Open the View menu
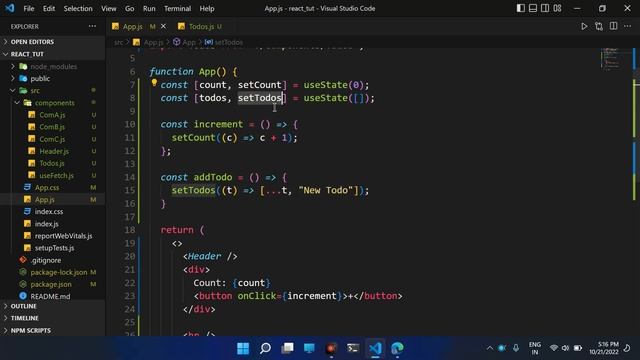640x360 pixels. coord(109,8)
